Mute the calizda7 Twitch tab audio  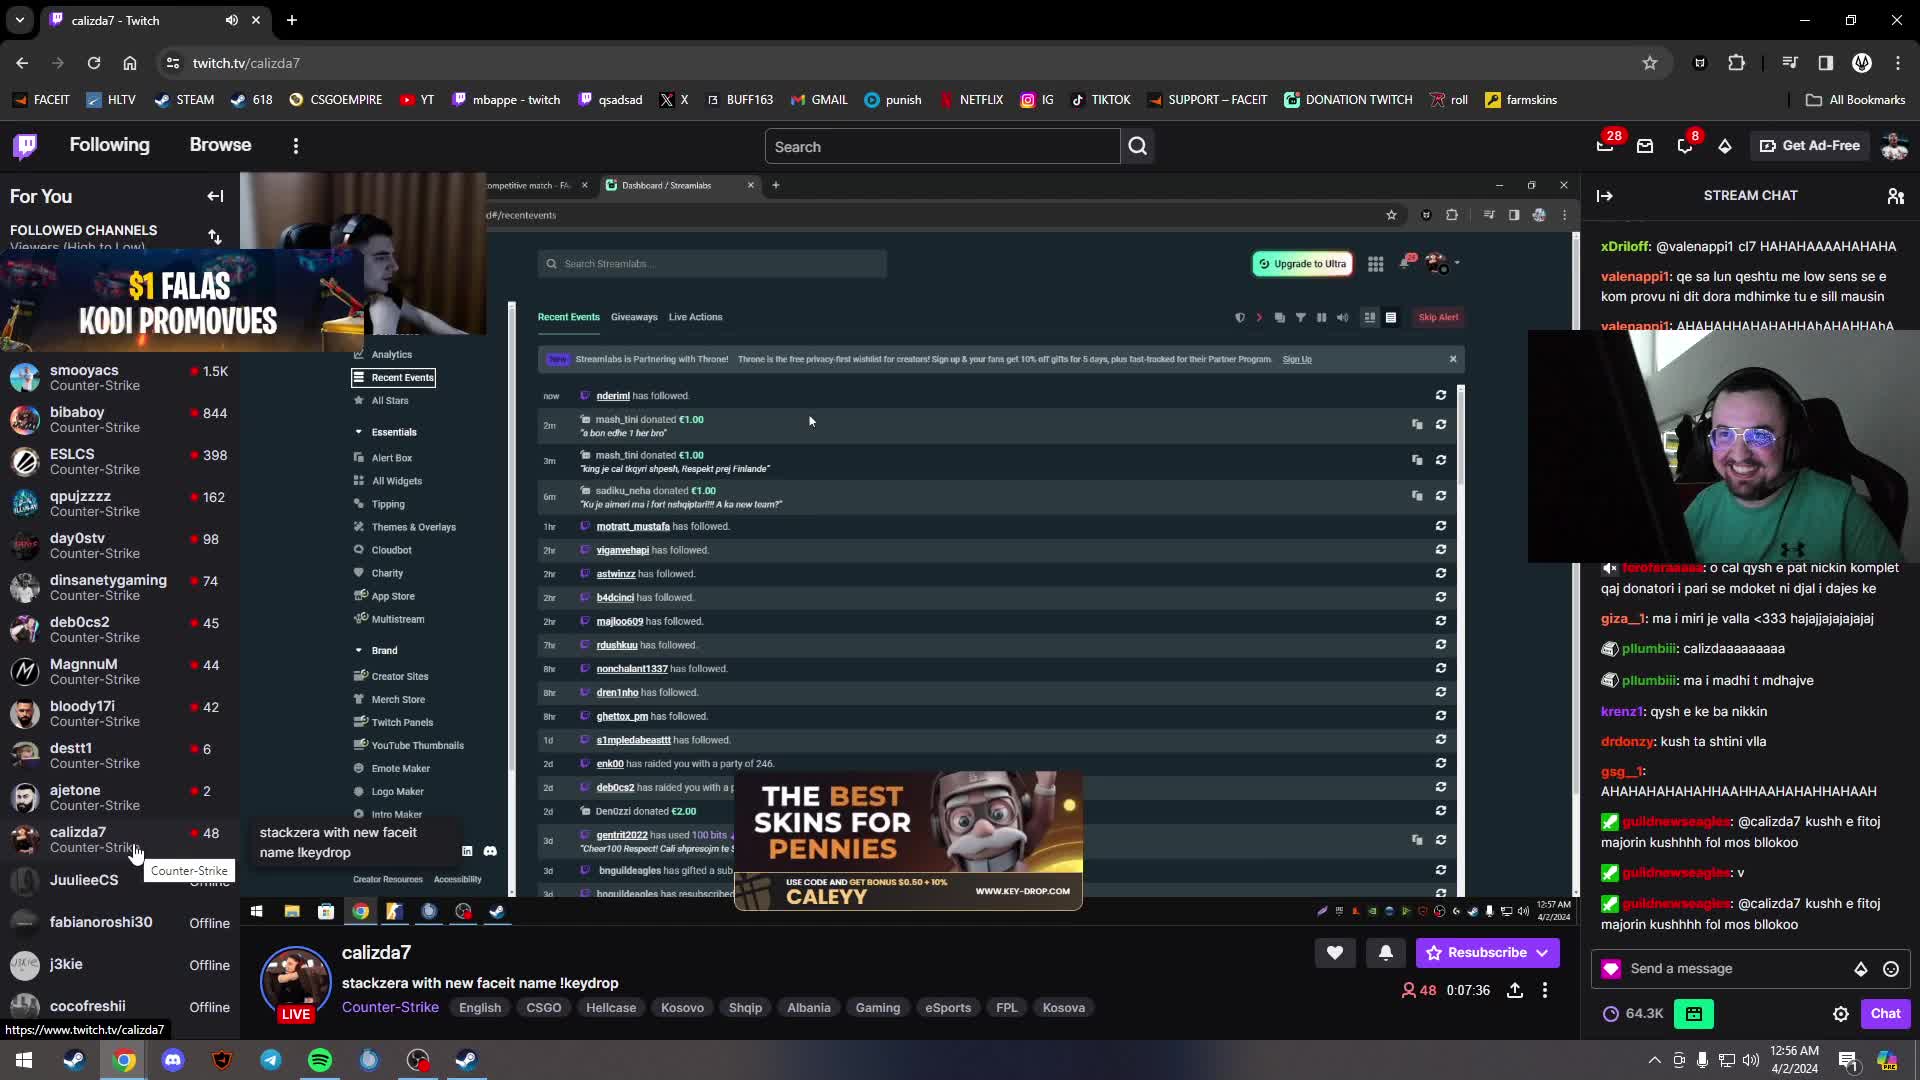coord(231,20)
